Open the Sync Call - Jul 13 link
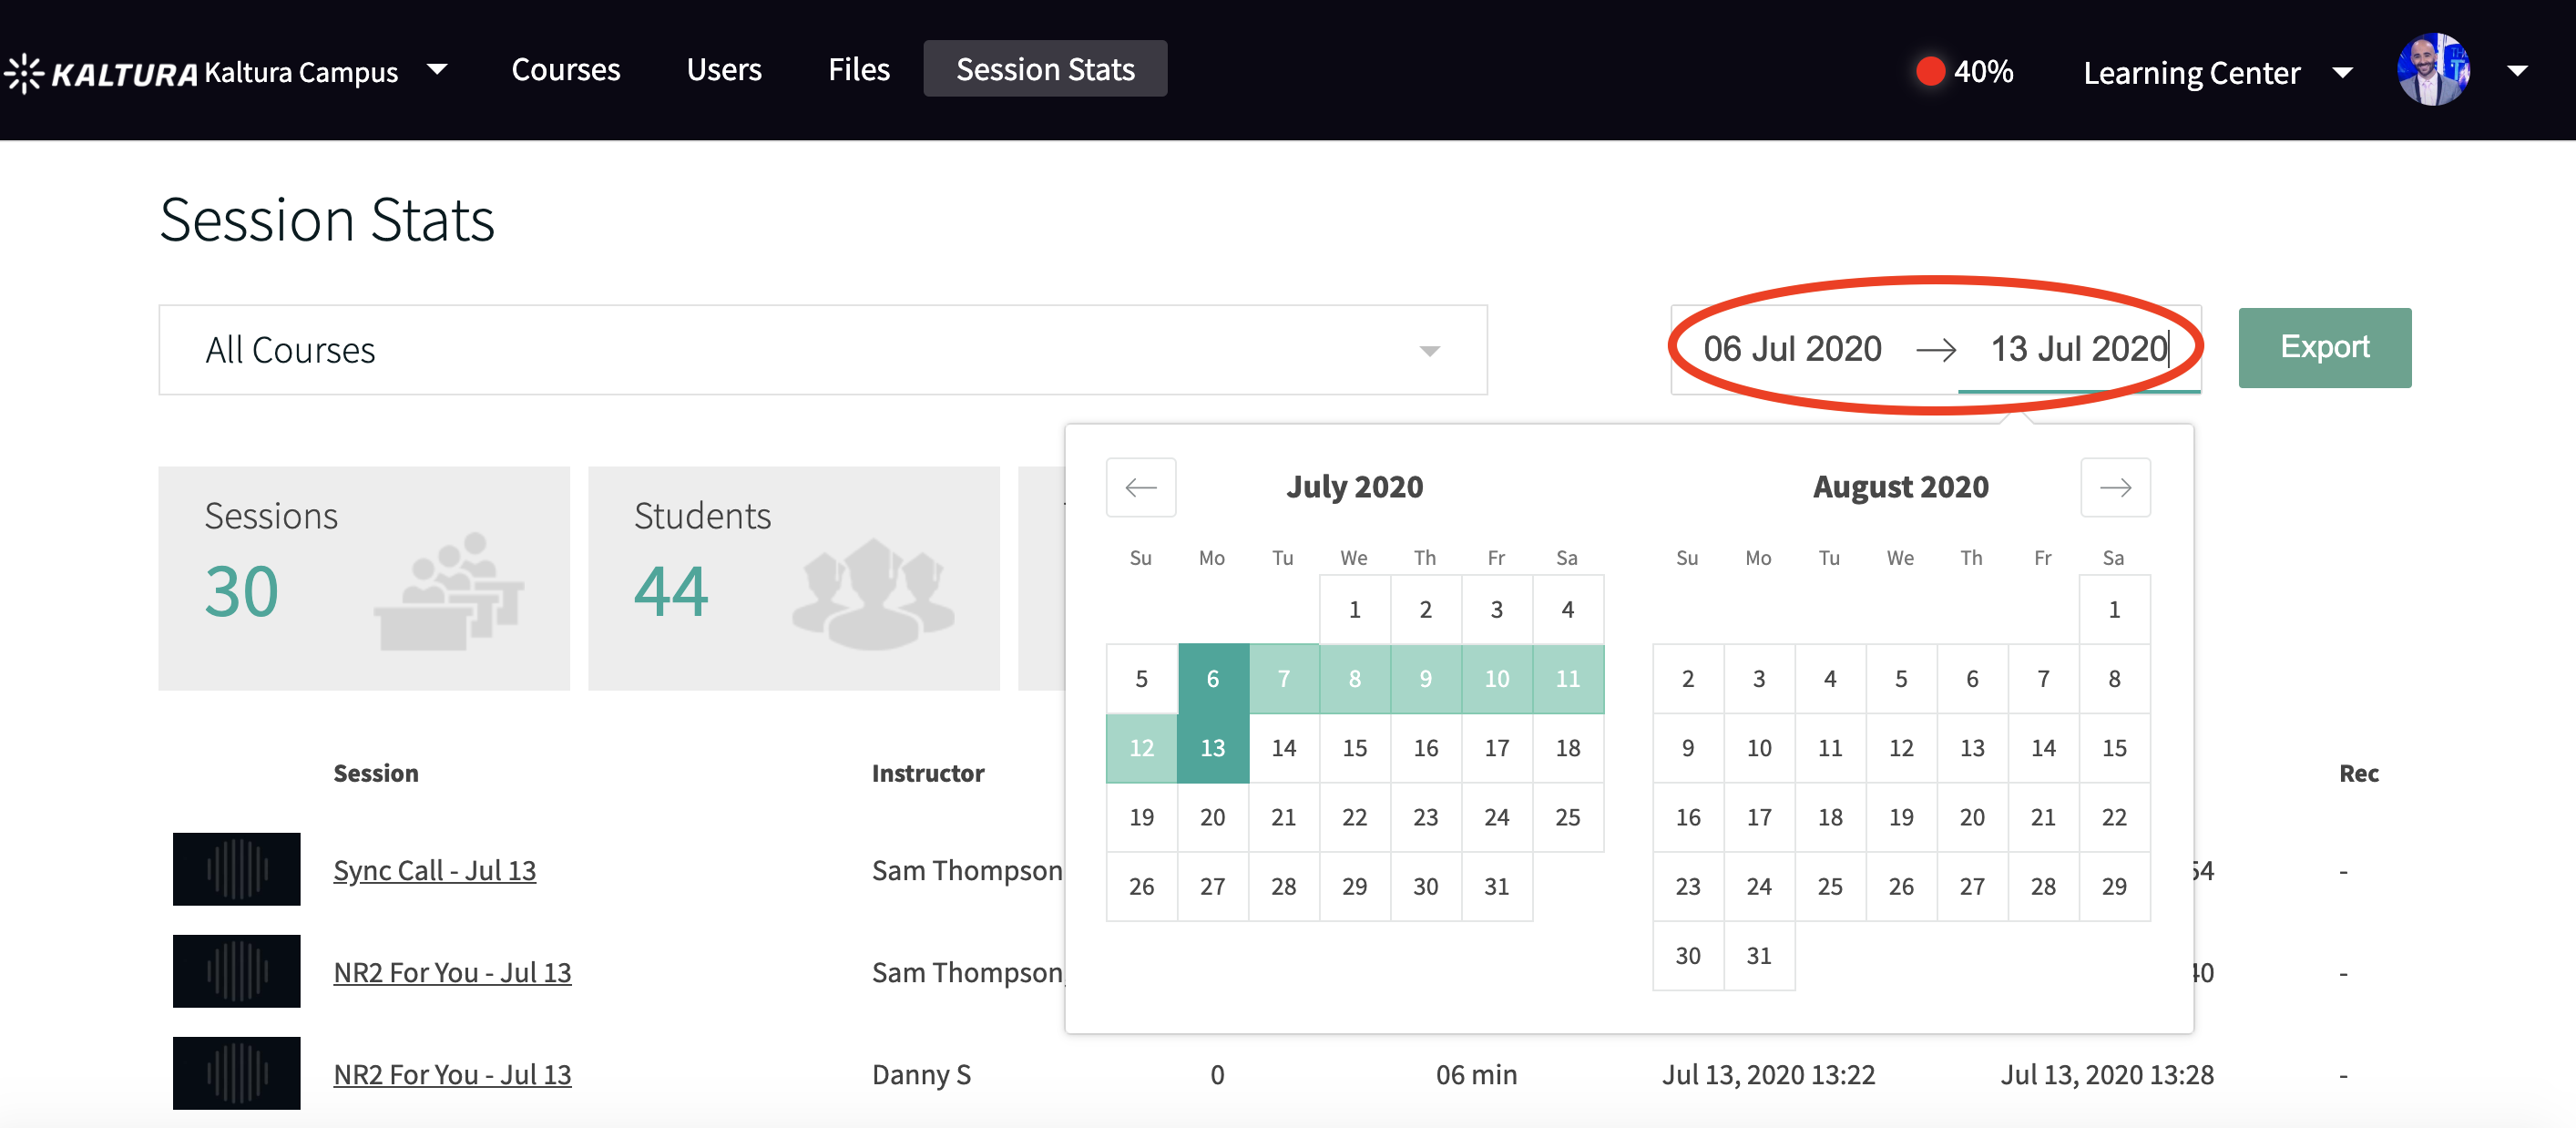Image resolution: width=2576 pixels, height=1128 pixels. 434,870
